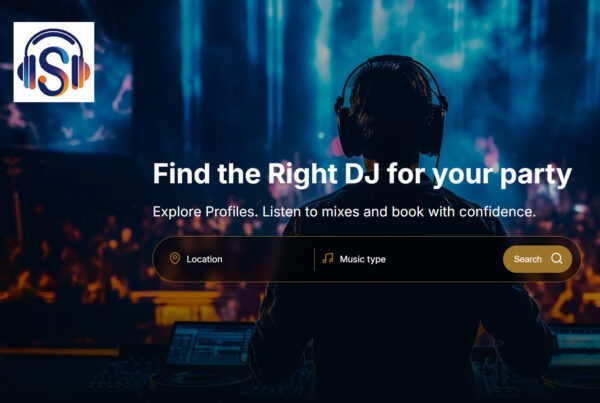Click the "Explore Profiles" subtitle text
This screenshot has width=600, height=403.
pos(344,212)
